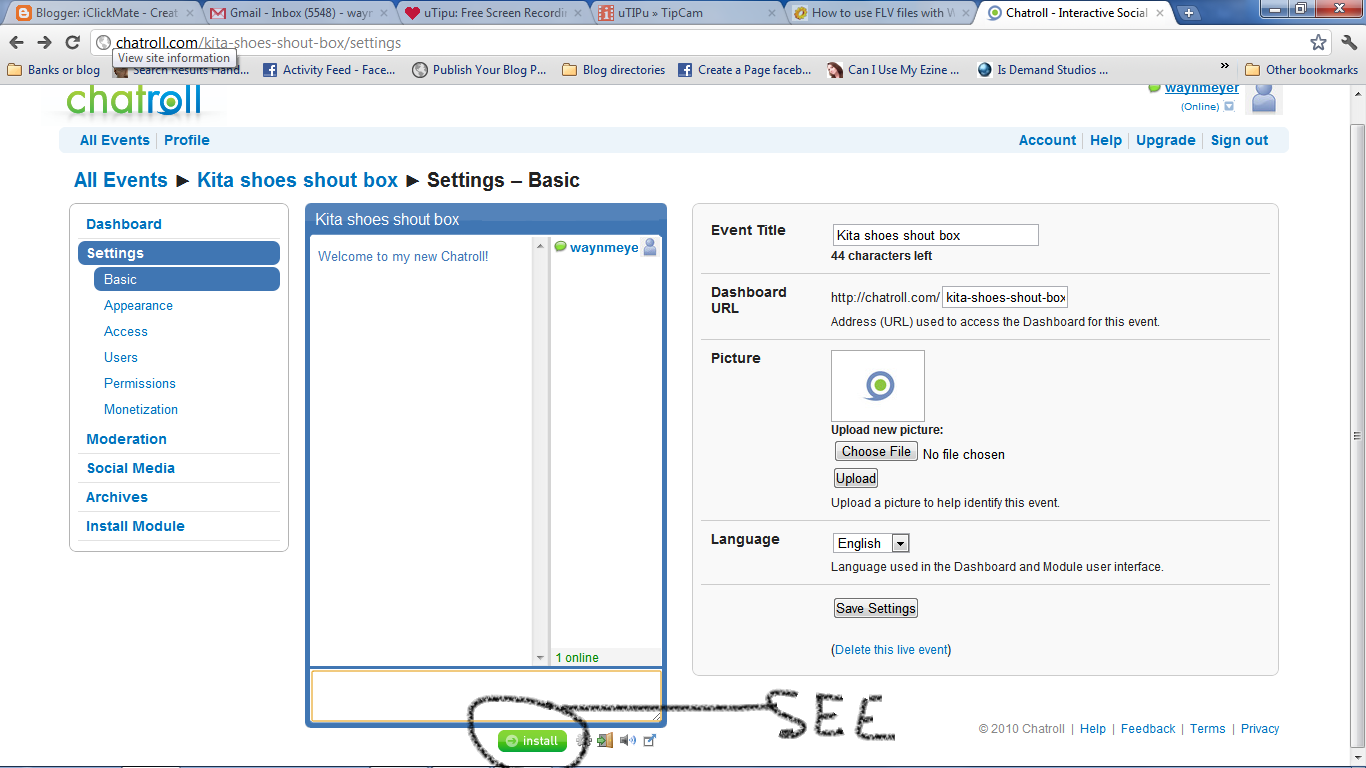1366x768 pixels.
Task: Open Activity Feed Facebook bookmark
Action: 329,70
